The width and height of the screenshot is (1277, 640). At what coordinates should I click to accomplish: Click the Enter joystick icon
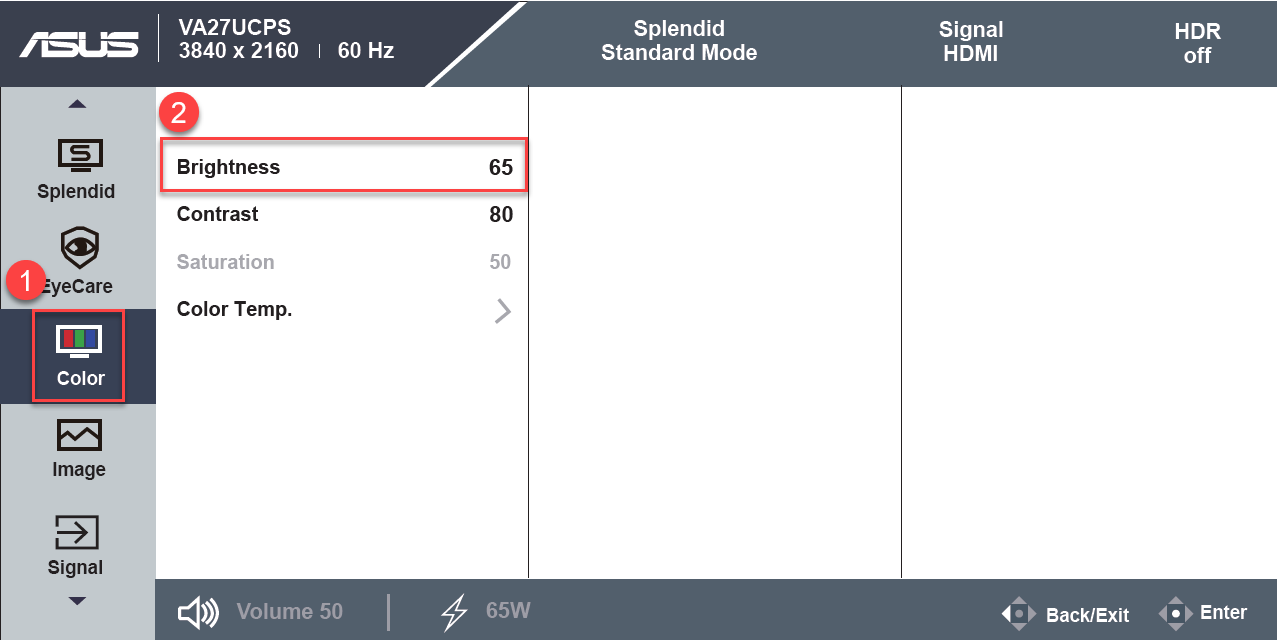[1176, 613]
